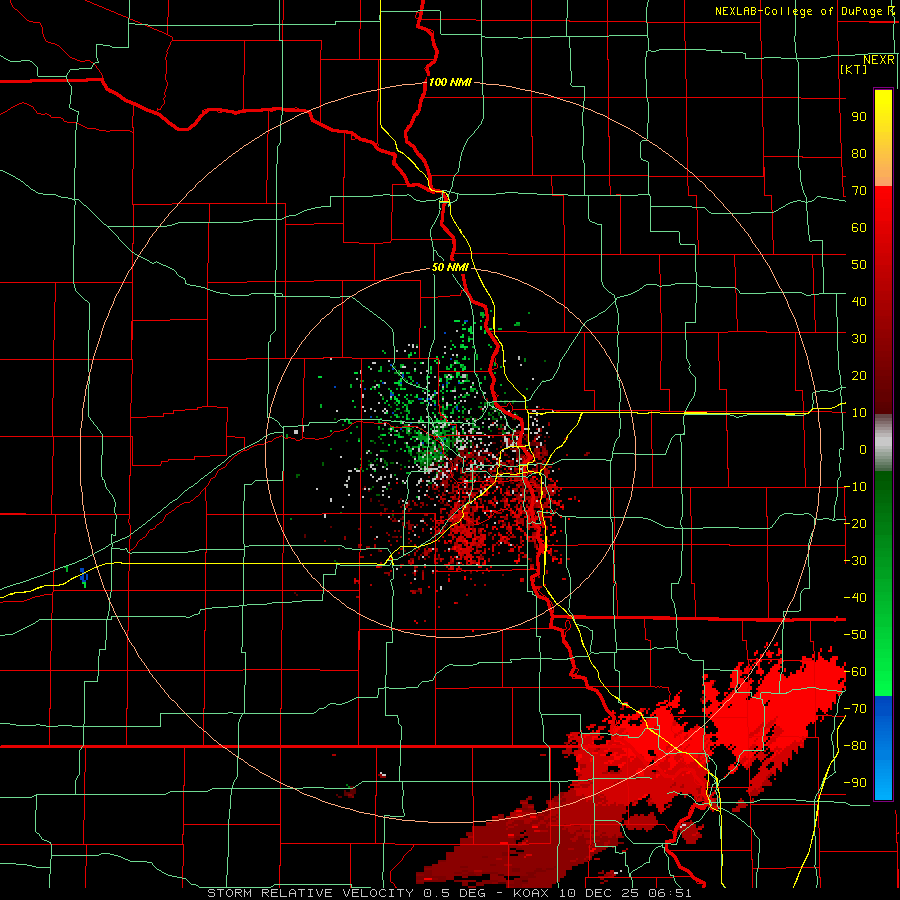Click the positive 50 value on velocity scale

[859, 265]
